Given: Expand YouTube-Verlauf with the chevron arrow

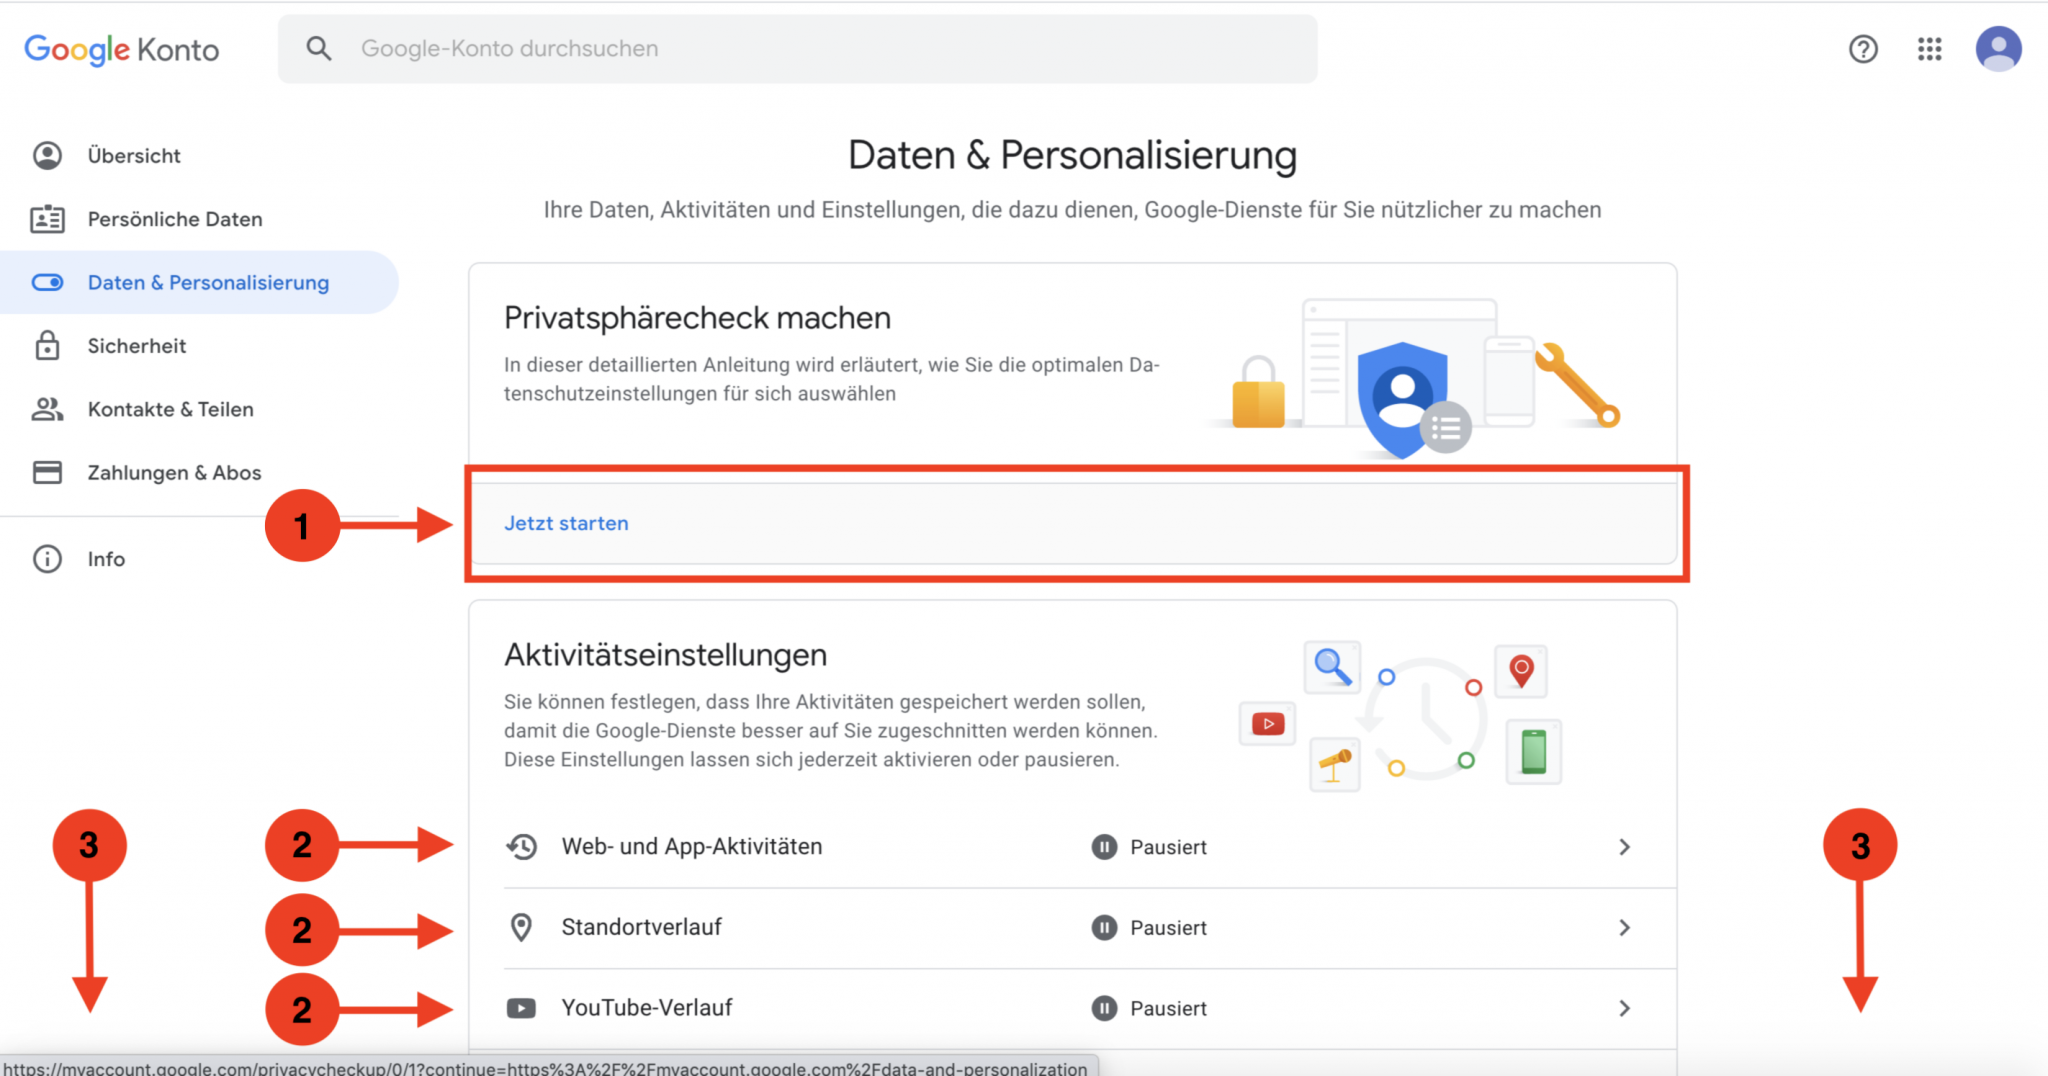Looking at the screenshot, I should (1625, 1008).
